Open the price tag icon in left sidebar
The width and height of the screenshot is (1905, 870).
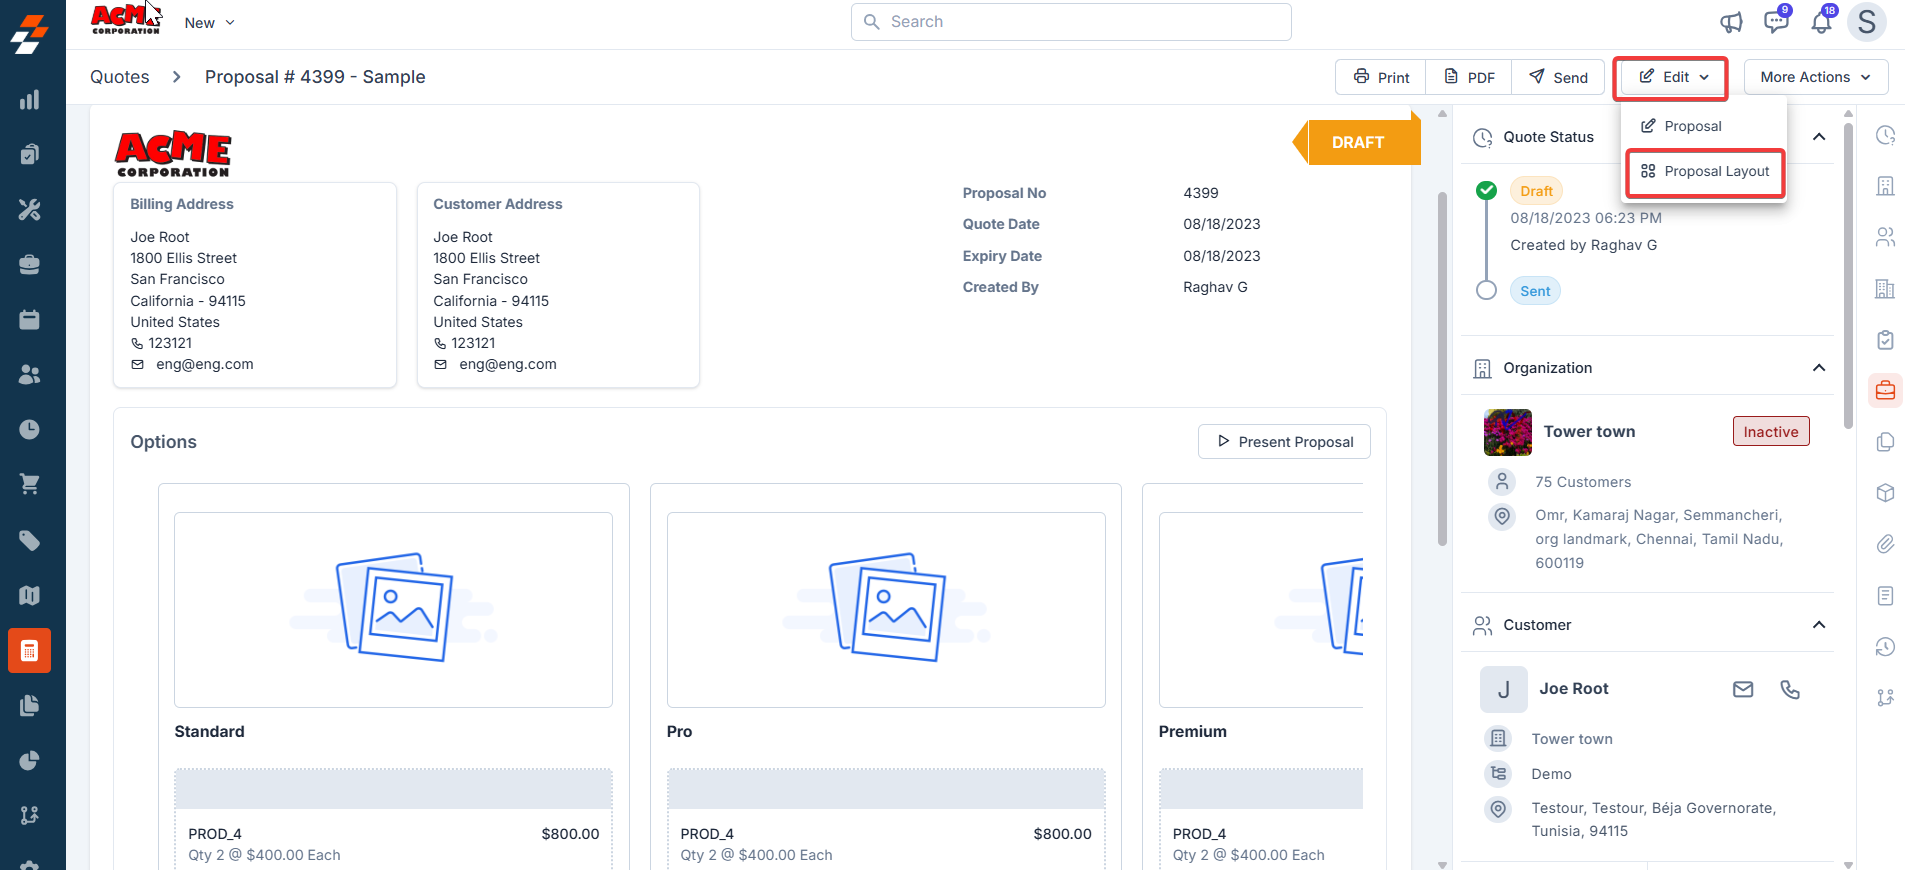(x=30, y=541)
